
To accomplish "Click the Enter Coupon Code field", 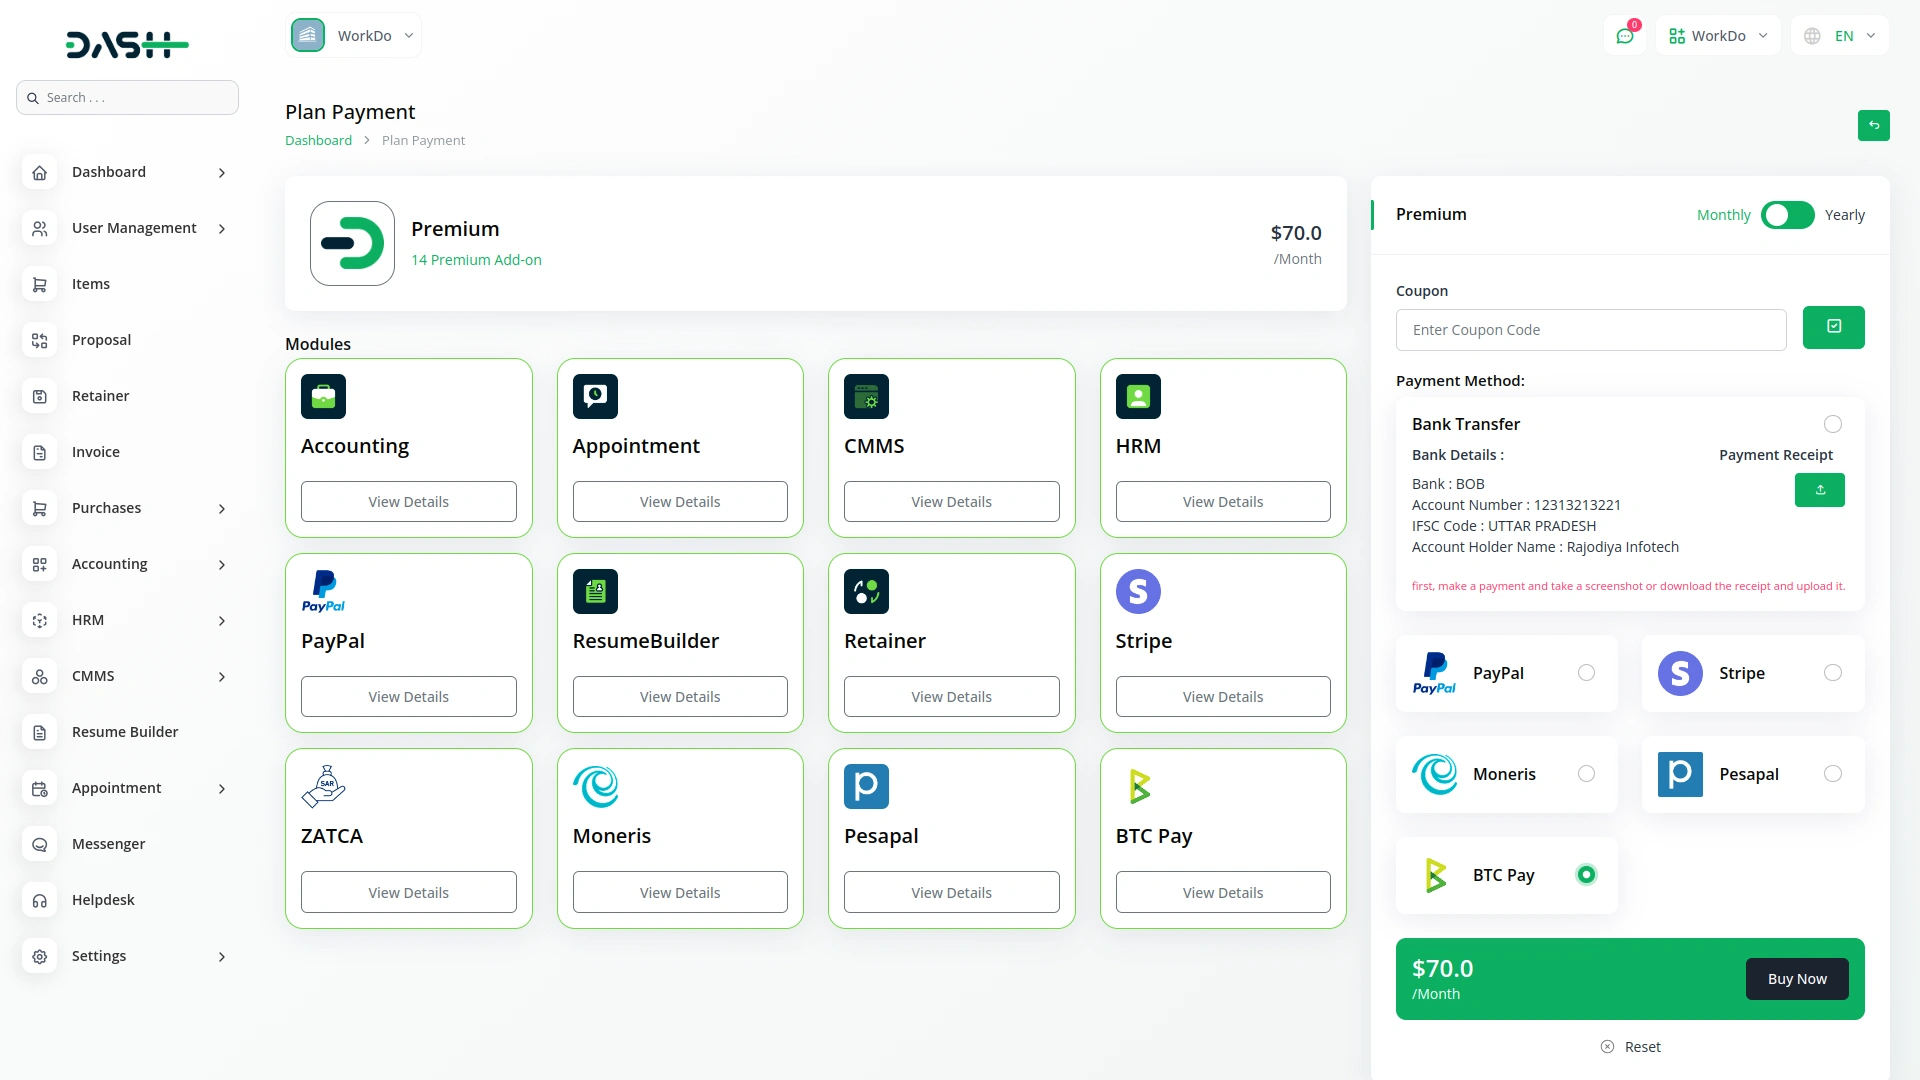I will click(1591, 330).
